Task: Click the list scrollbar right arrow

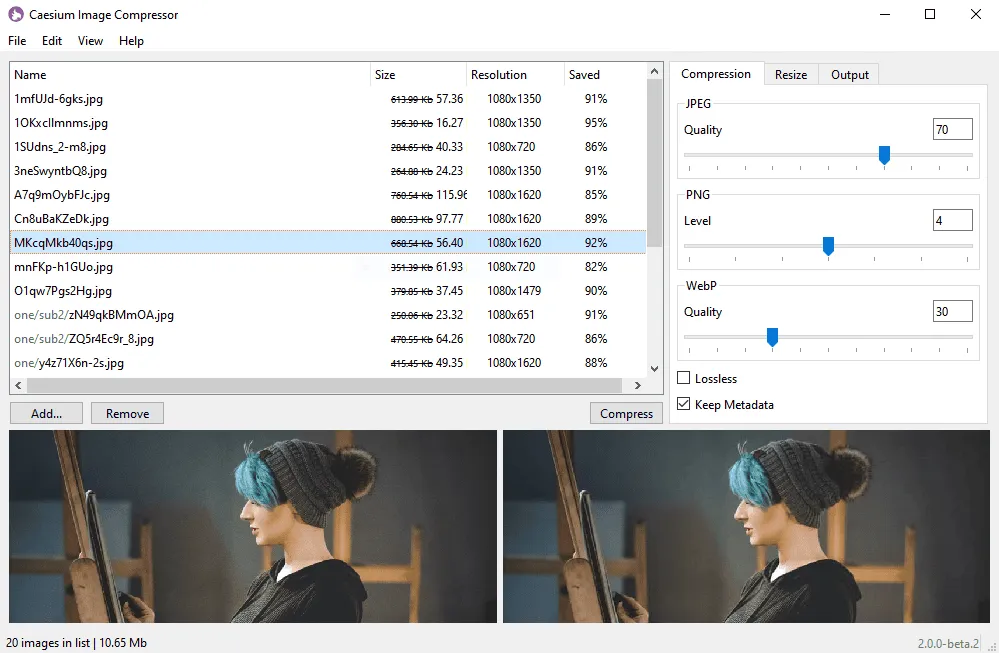Action: [x=640, y=384]
